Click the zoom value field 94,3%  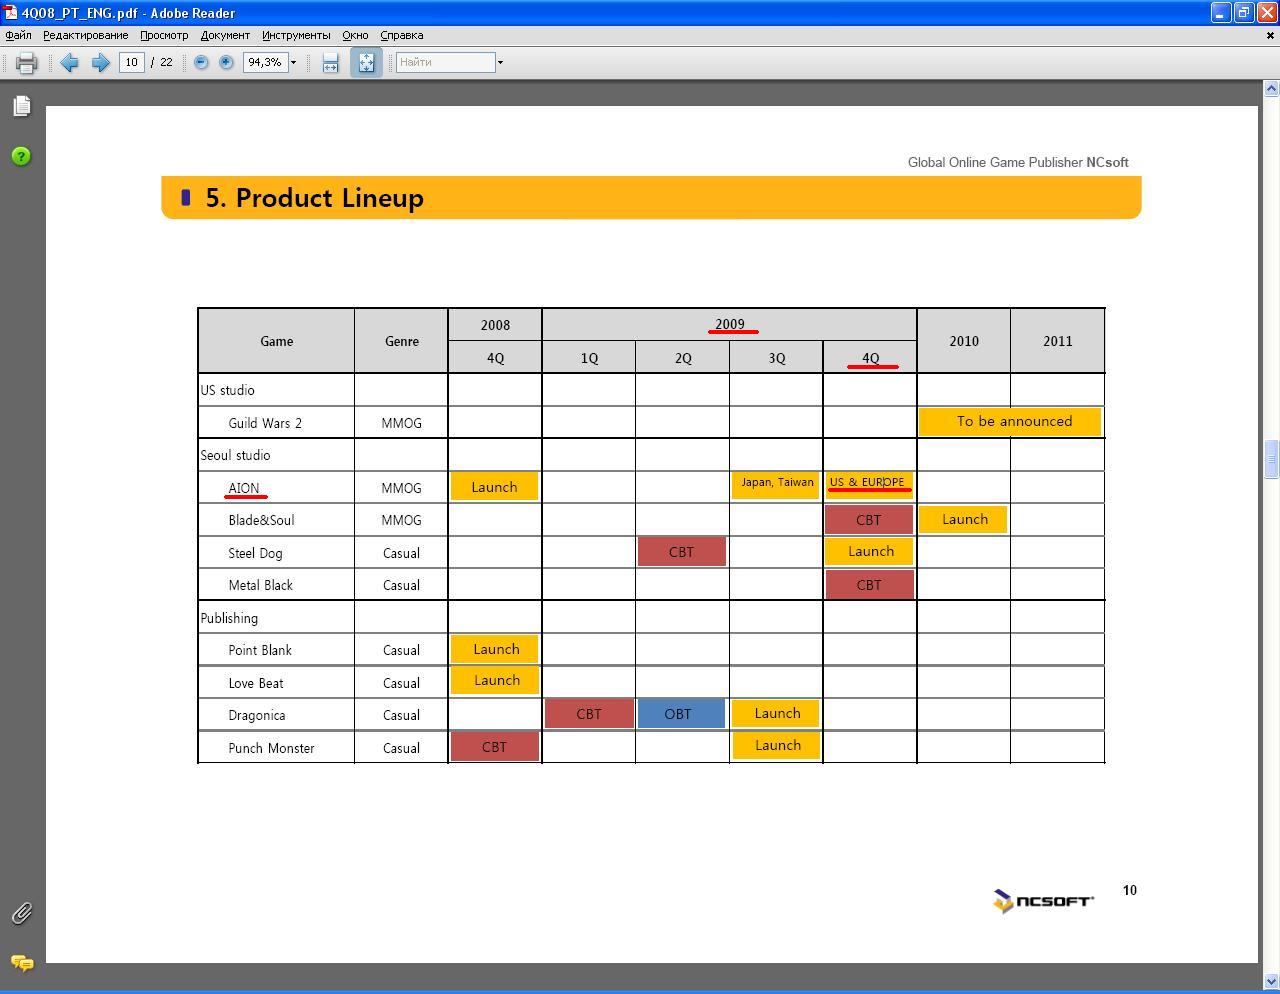pos(265,62)
